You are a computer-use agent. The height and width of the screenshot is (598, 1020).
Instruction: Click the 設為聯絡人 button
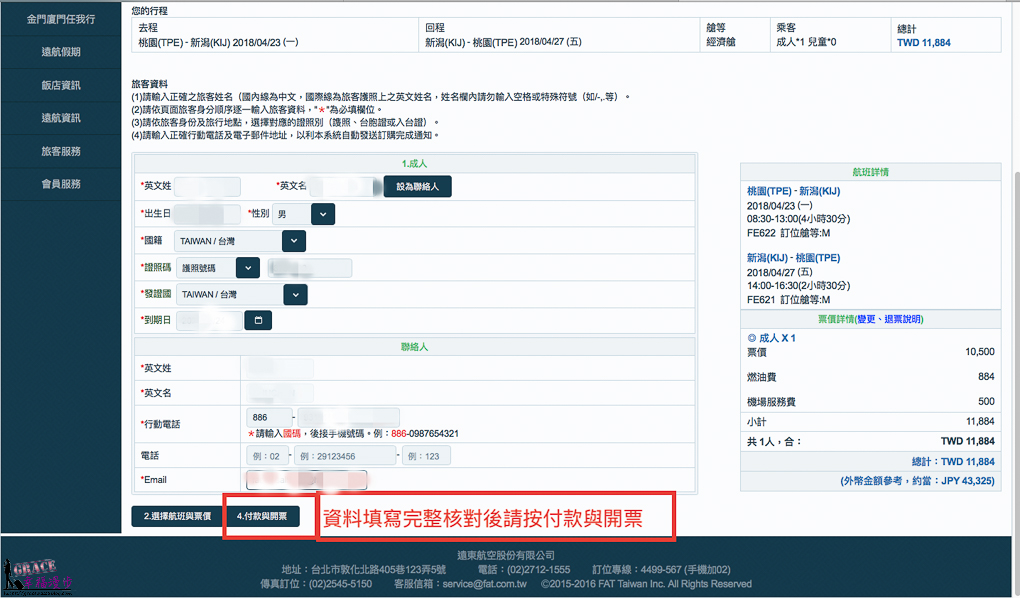point(418,186)
